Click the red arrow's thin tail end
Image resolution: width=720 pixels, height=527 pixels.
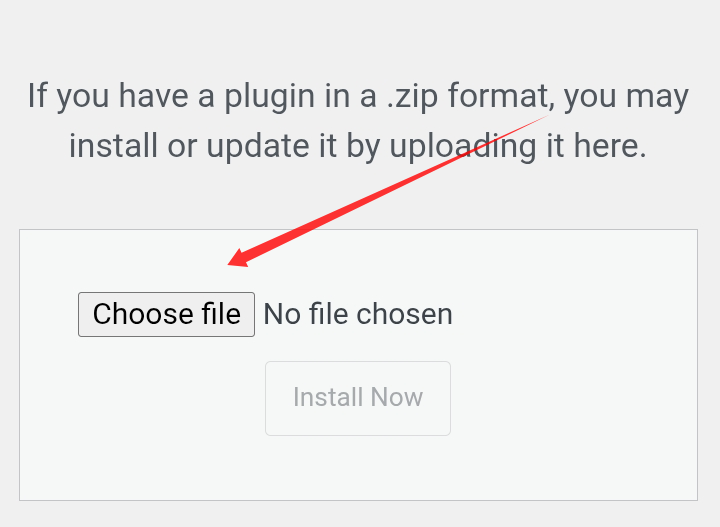545,118
